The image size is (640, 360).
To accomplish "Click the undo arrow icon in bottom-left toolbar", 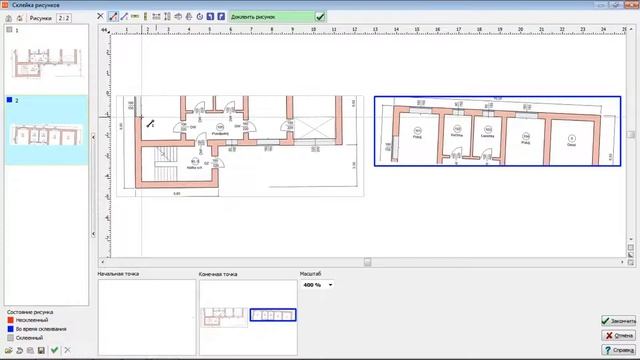I will (x=19, y=350).
